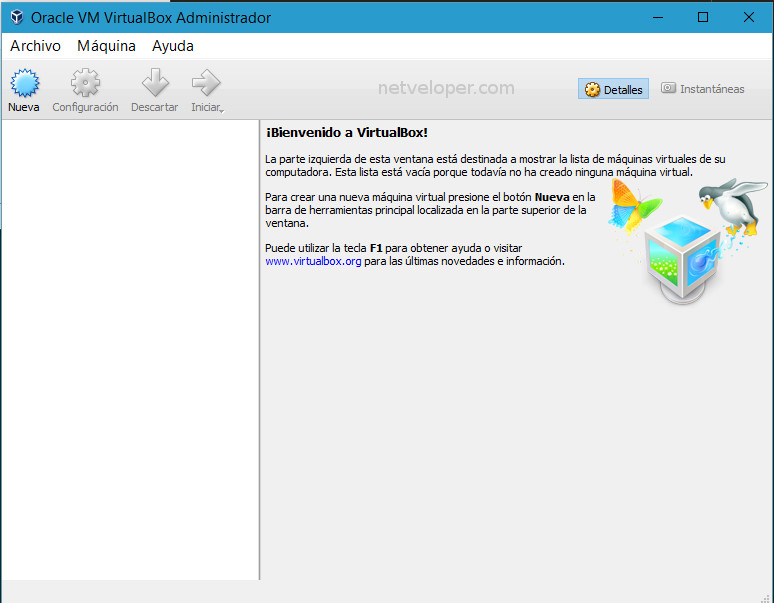The width and height of the screenshot is (774, 603).
Task: Click the window resize grip corner
Action: point(766,598)
